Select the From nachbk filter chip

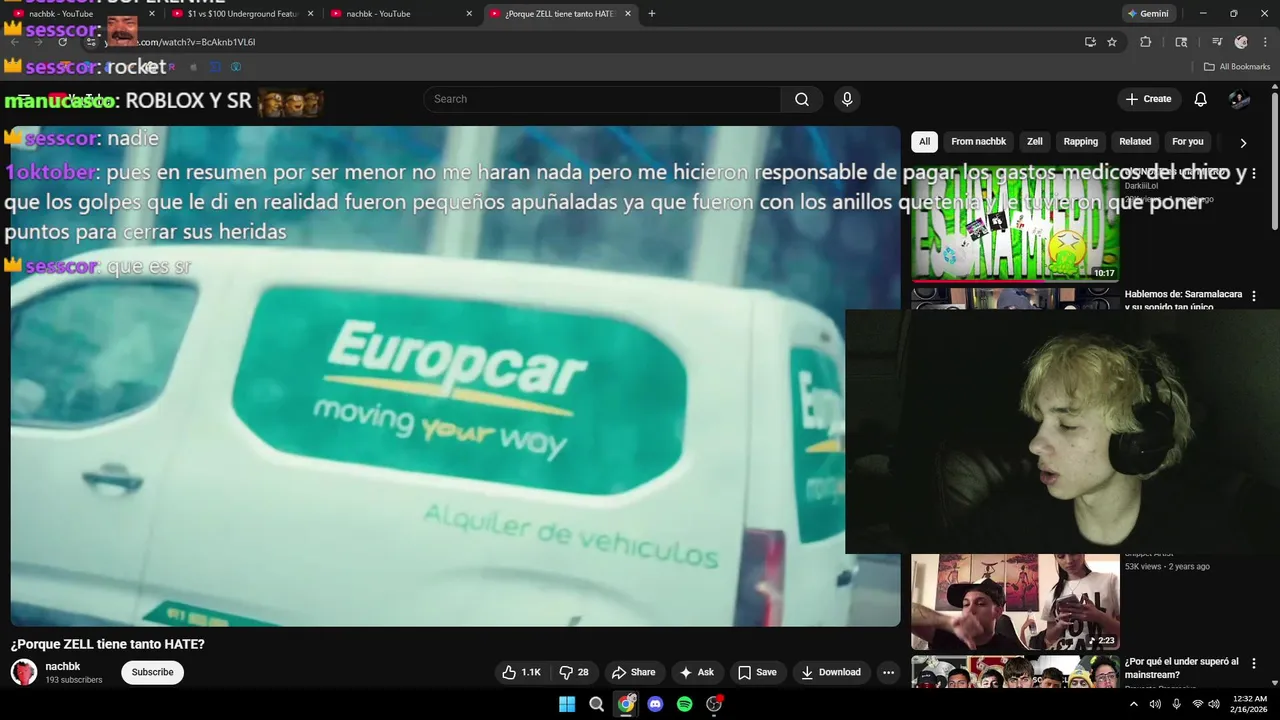979,141
